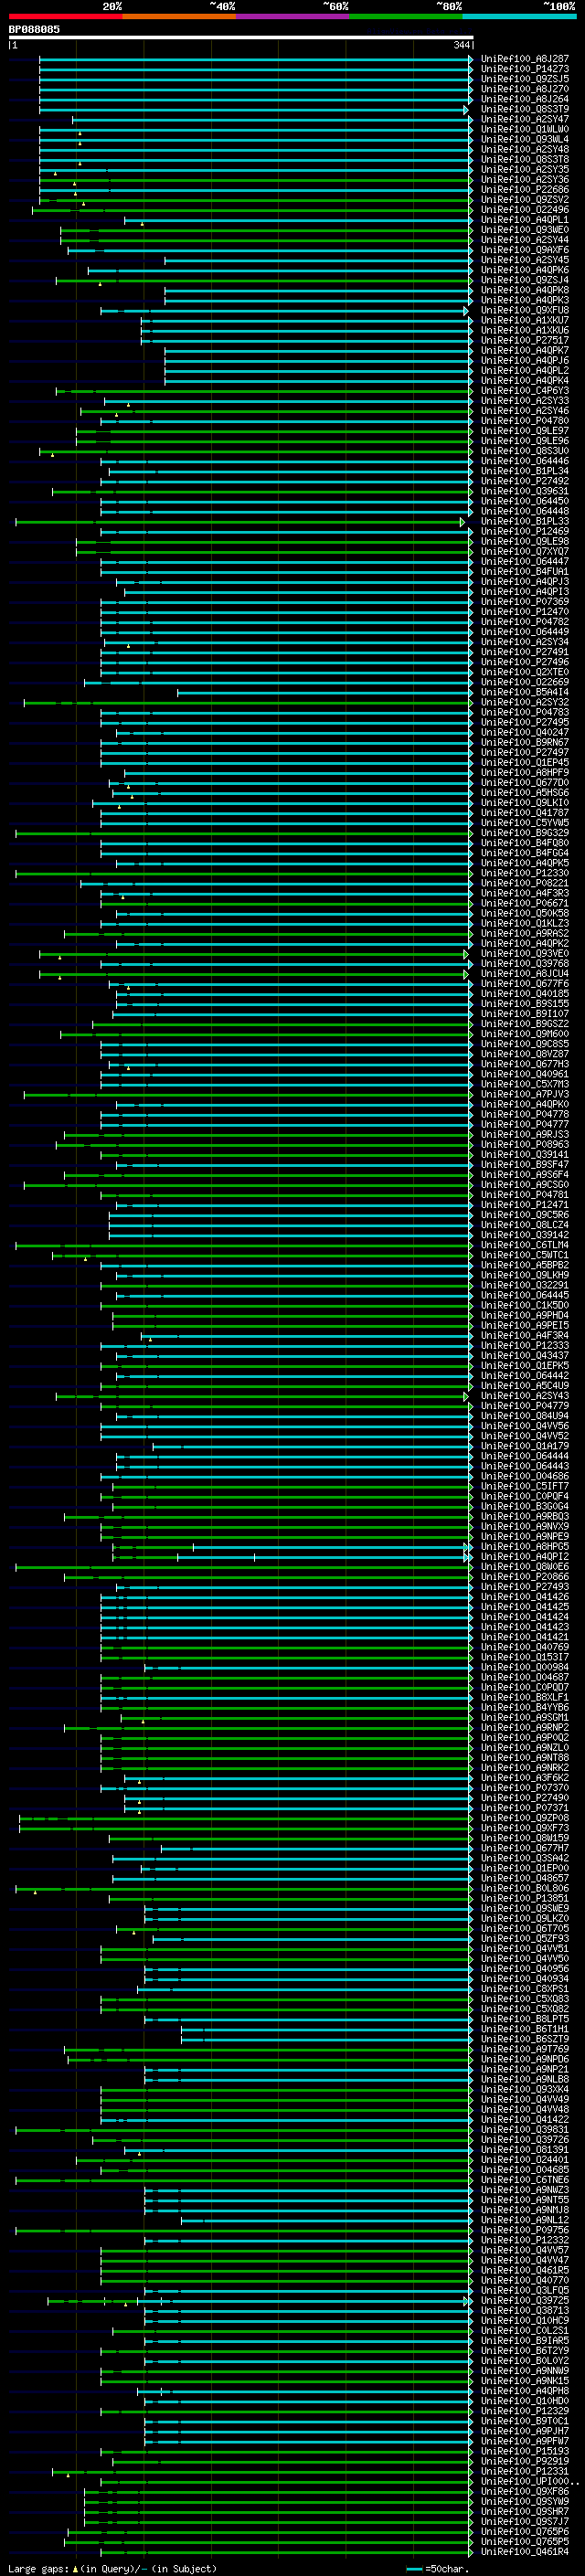Click the yellow gap marker on the UniRef100_A4QPL1 row

tap(142, 224)
